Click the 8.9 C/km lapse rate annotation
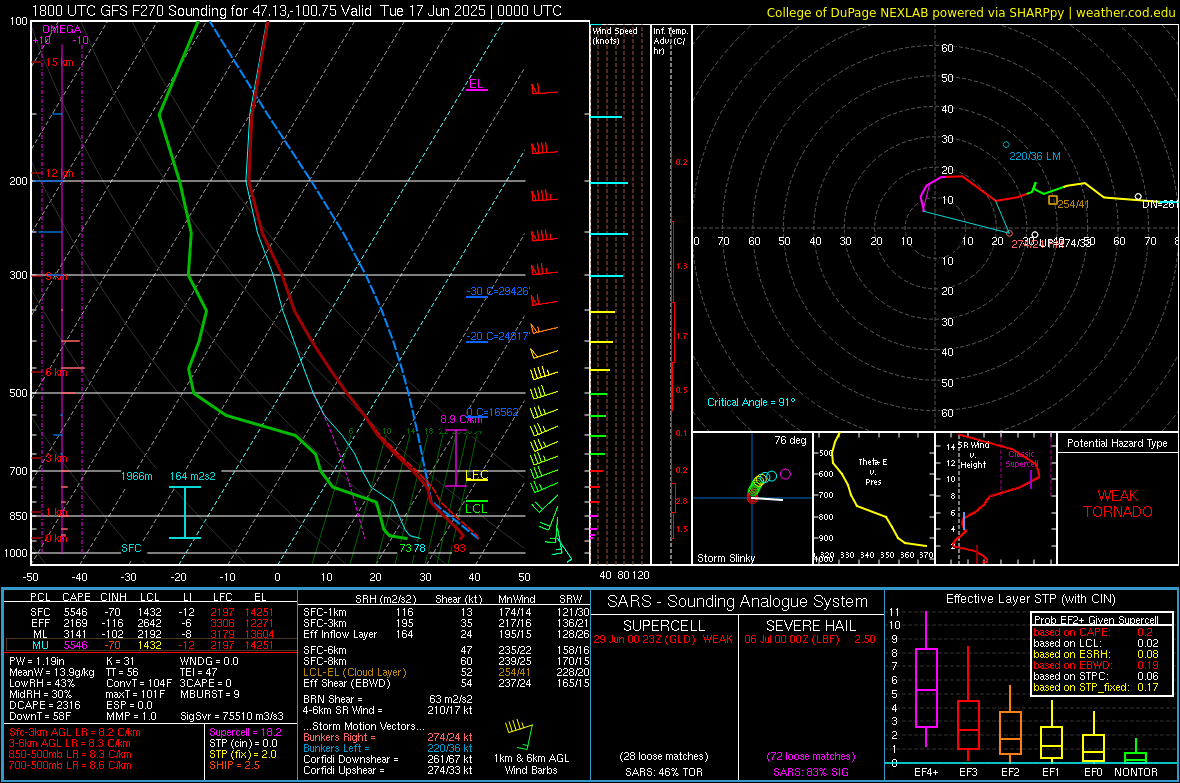 point(461,419)
